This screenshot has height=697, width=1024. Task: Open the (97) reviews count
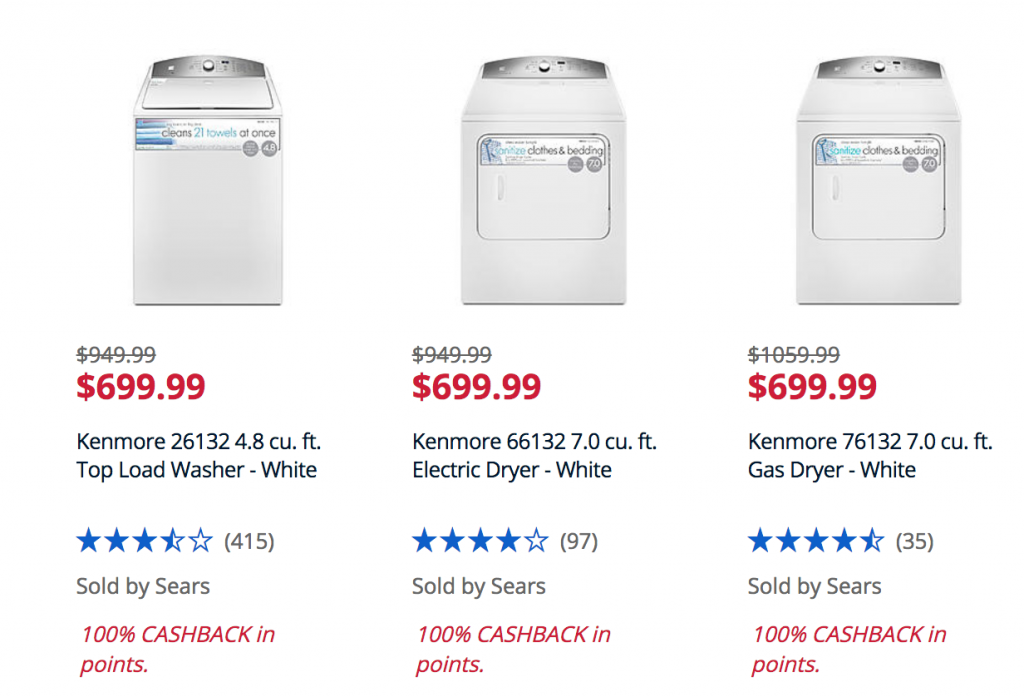point(579,542)
